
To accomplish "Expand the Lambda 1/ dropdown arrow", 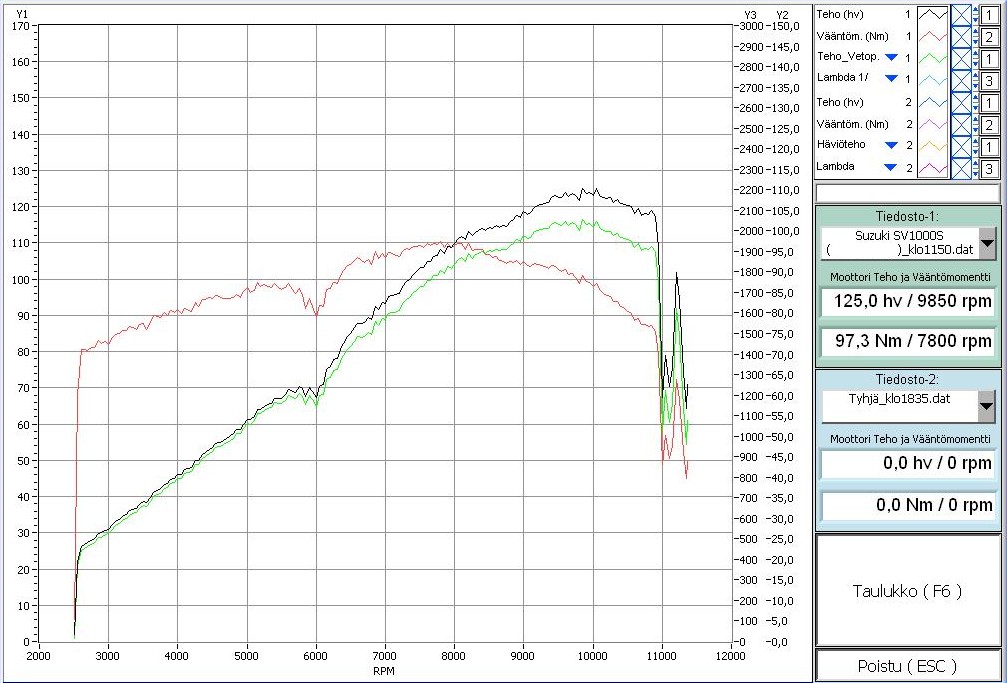I will point(891,78).
